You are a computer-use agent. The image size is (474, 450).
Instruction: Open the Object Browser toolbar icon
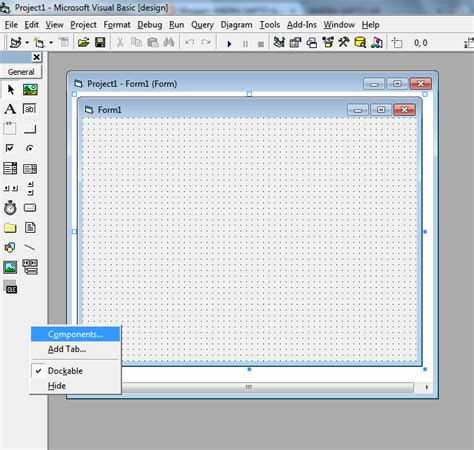pos(328,42)
